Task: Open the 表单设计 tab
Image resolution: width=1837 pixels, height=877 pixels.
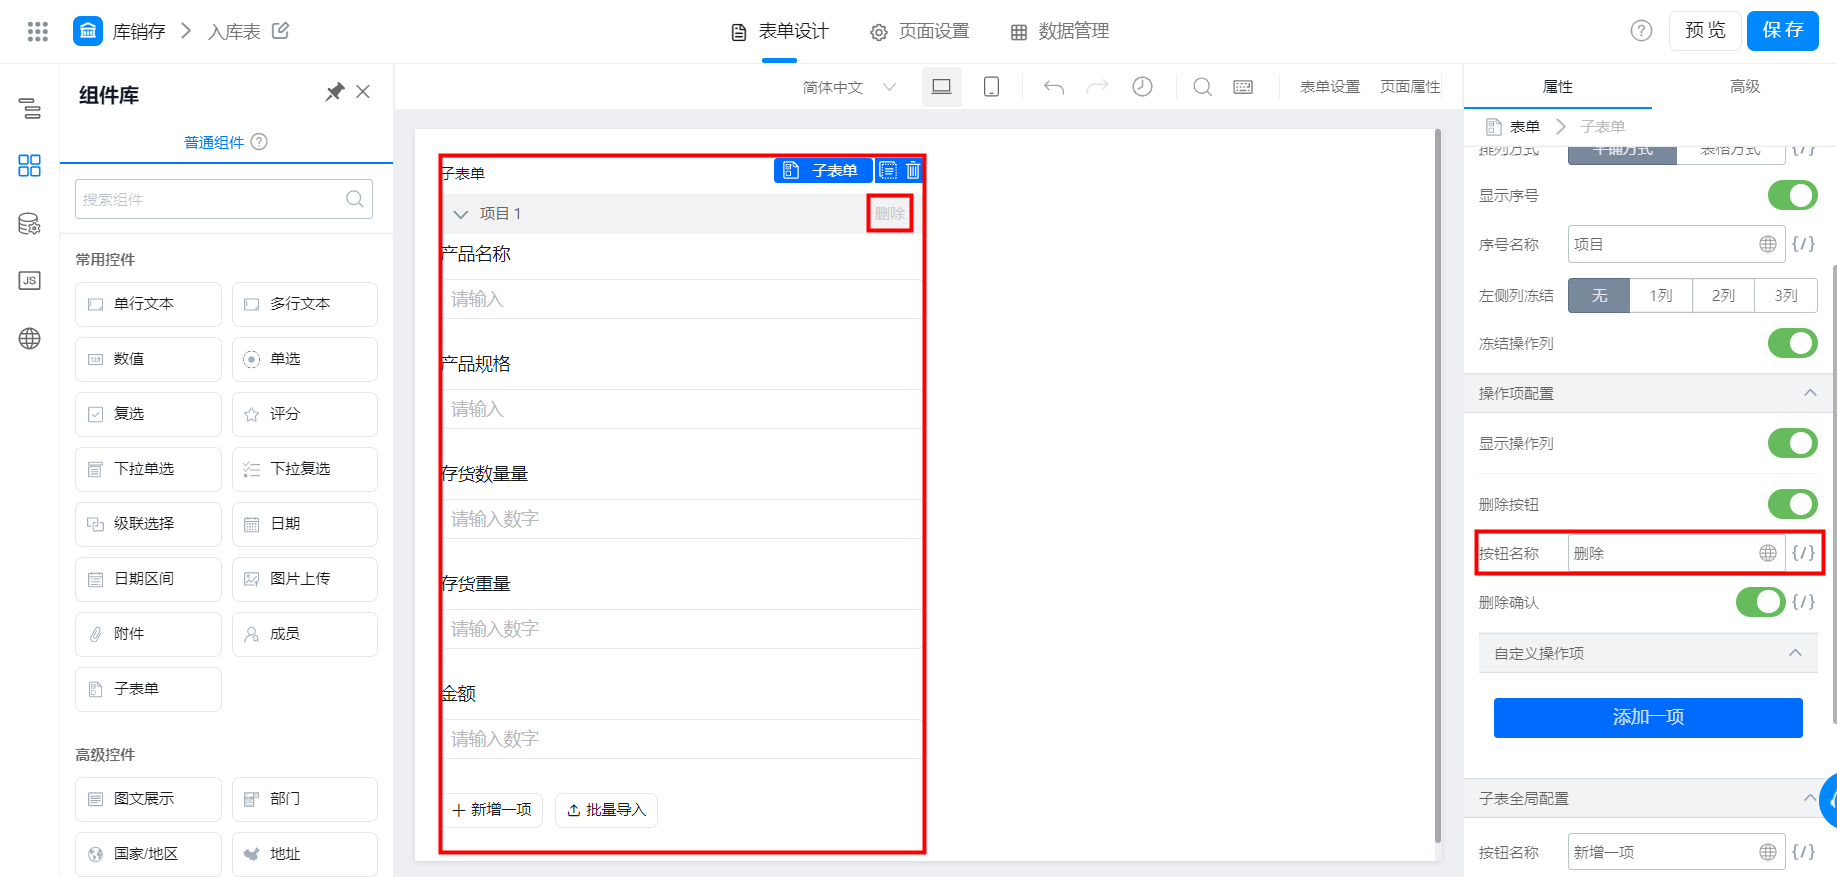Action: [x=780, y=31]
